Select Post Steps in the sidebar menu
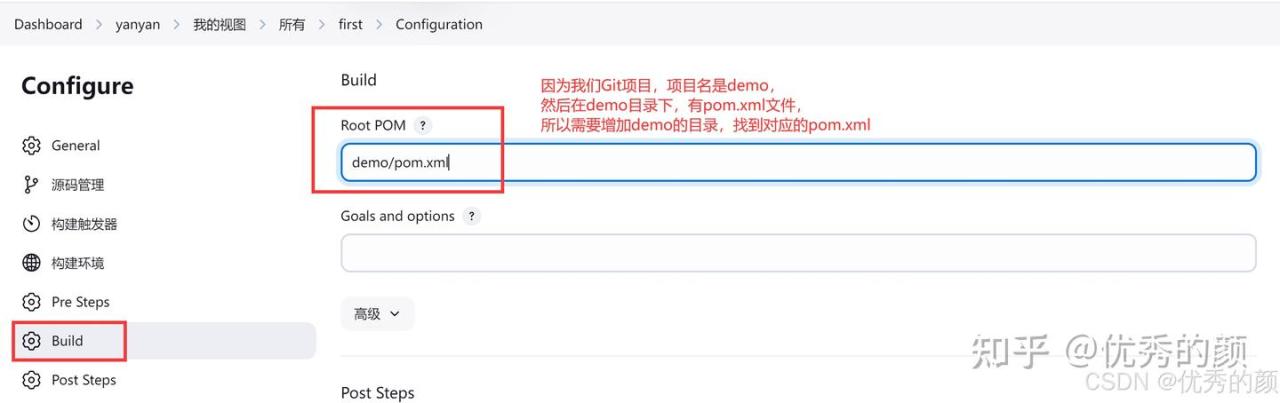 [x=84, y=380]
